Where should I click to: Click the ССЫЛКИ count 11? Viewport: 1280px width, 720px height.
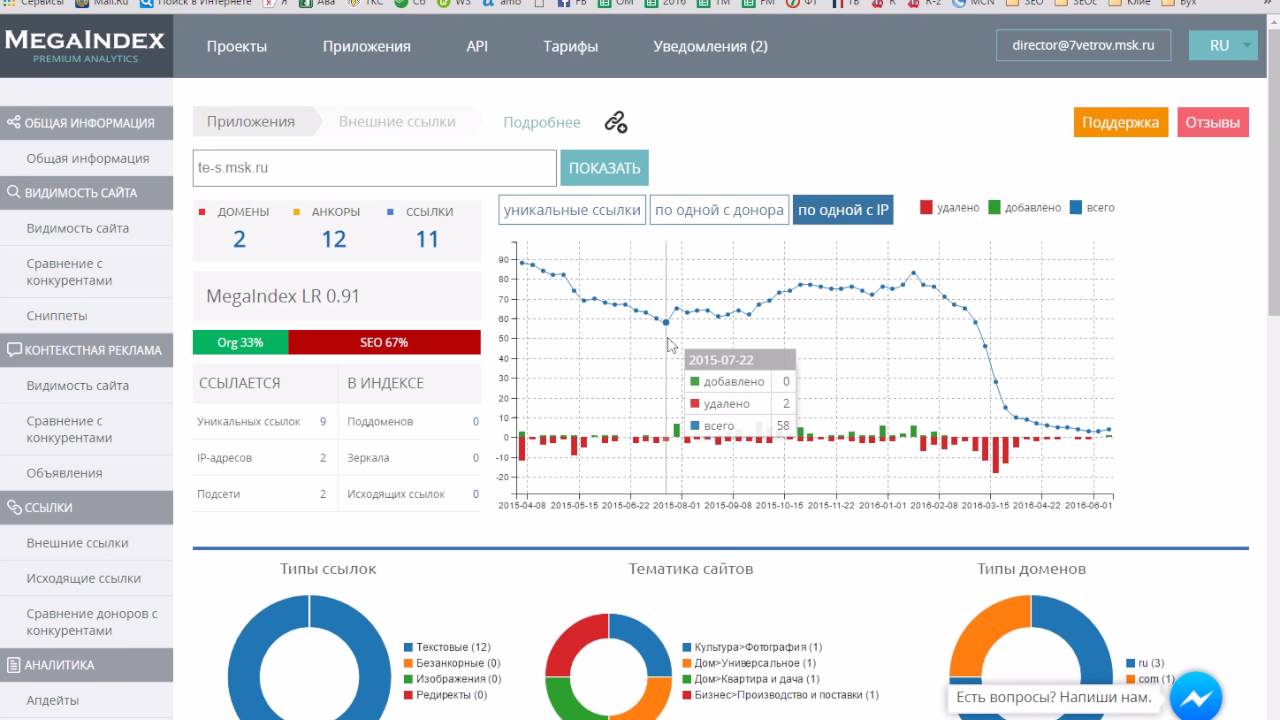click(427, 239)
